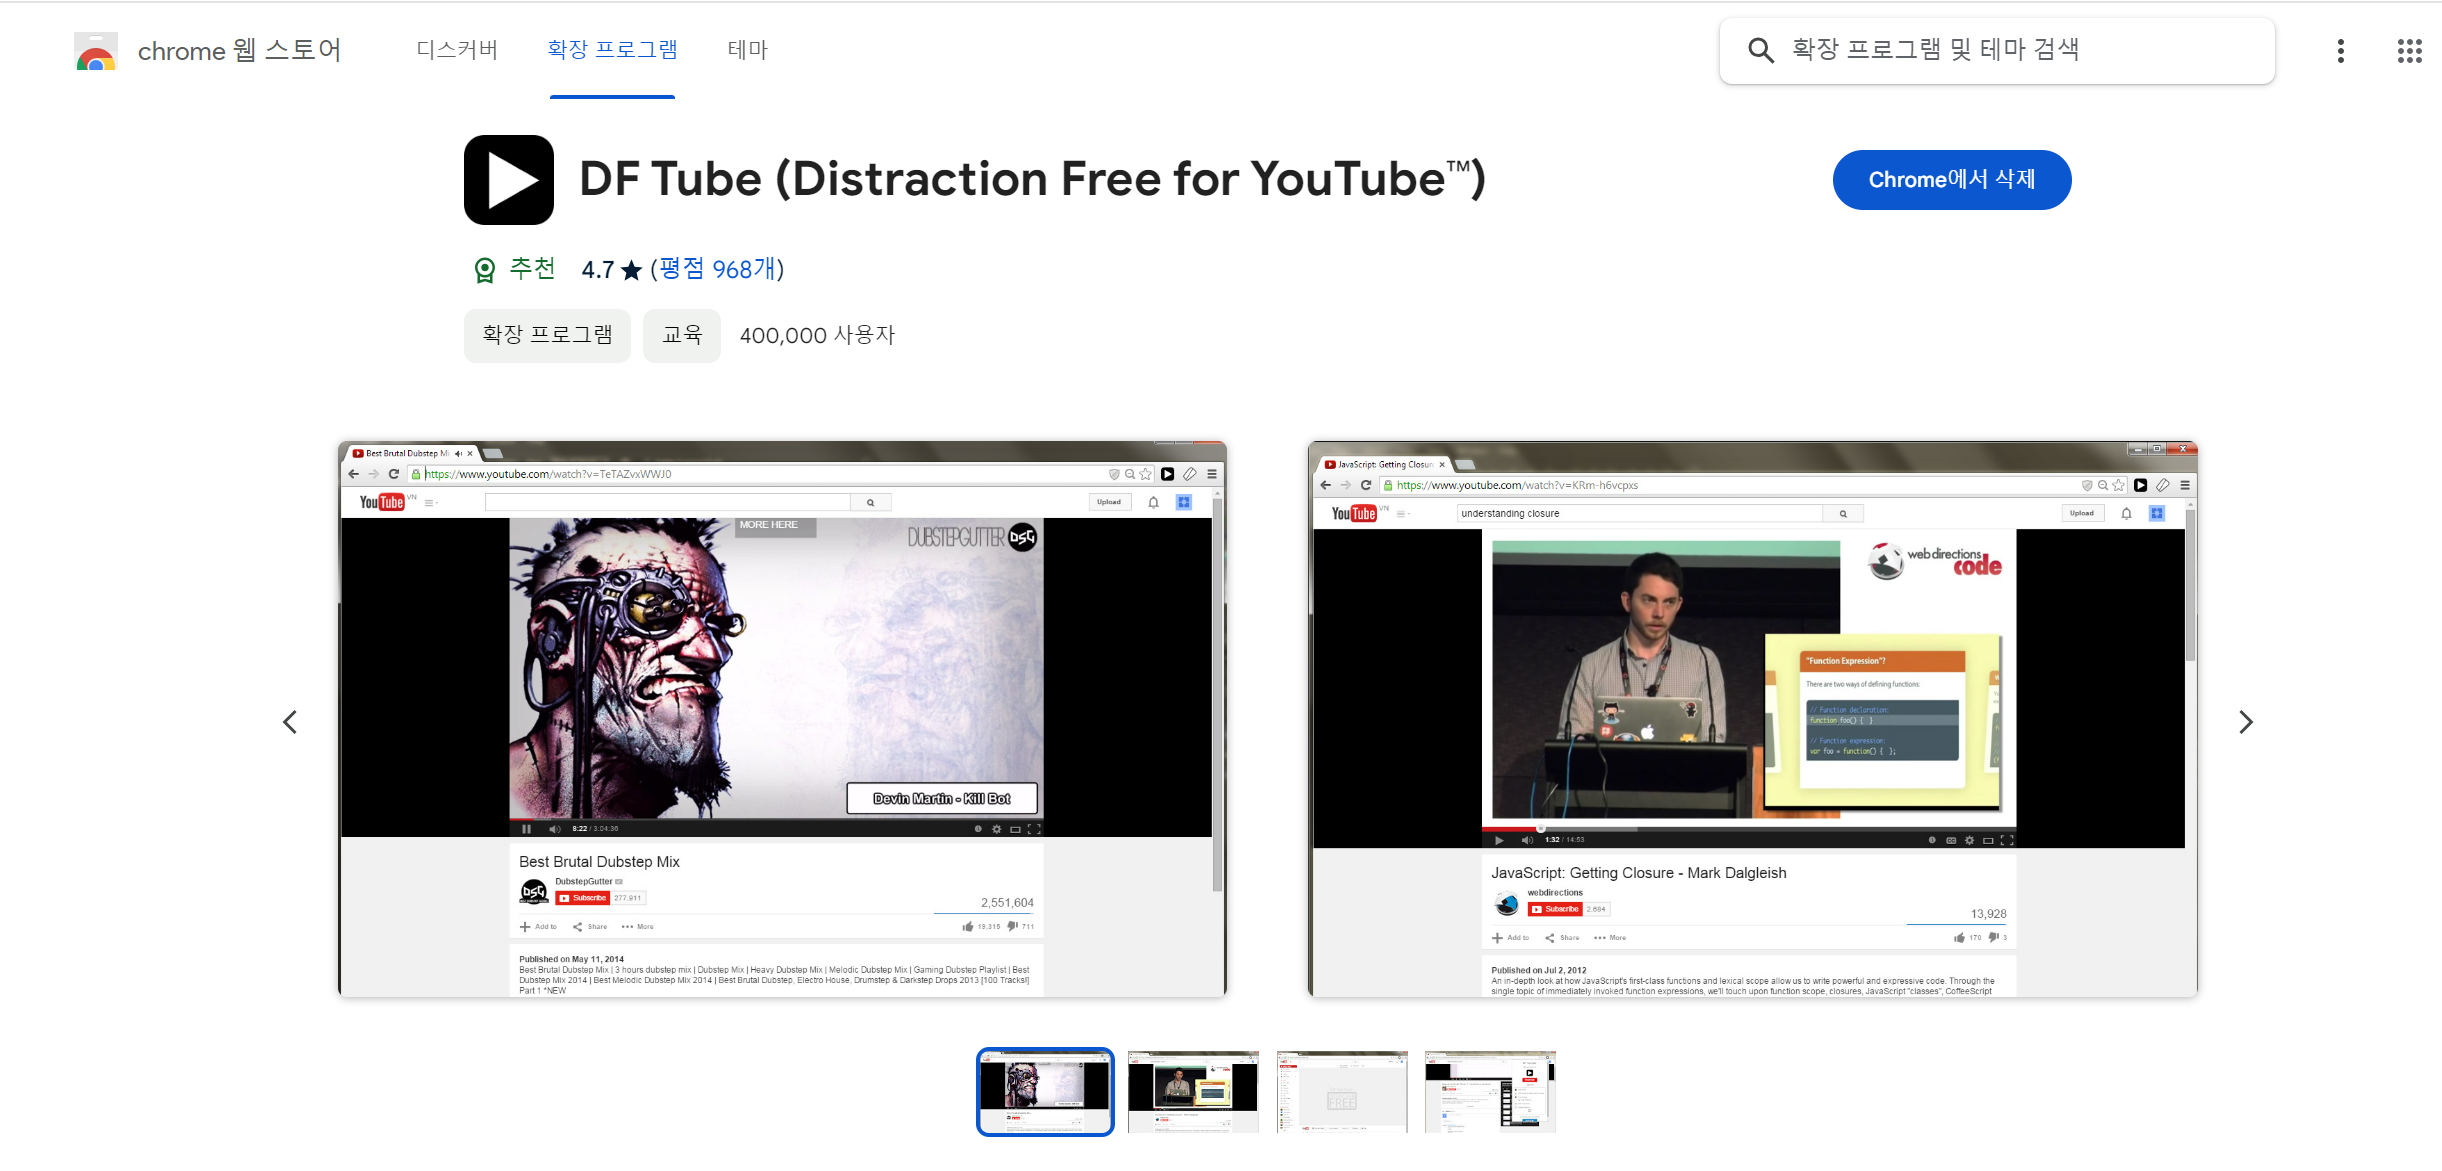Select the first screenshot thumbnail
Screen dimensions: 2442x1171
pos(1045,1091)
